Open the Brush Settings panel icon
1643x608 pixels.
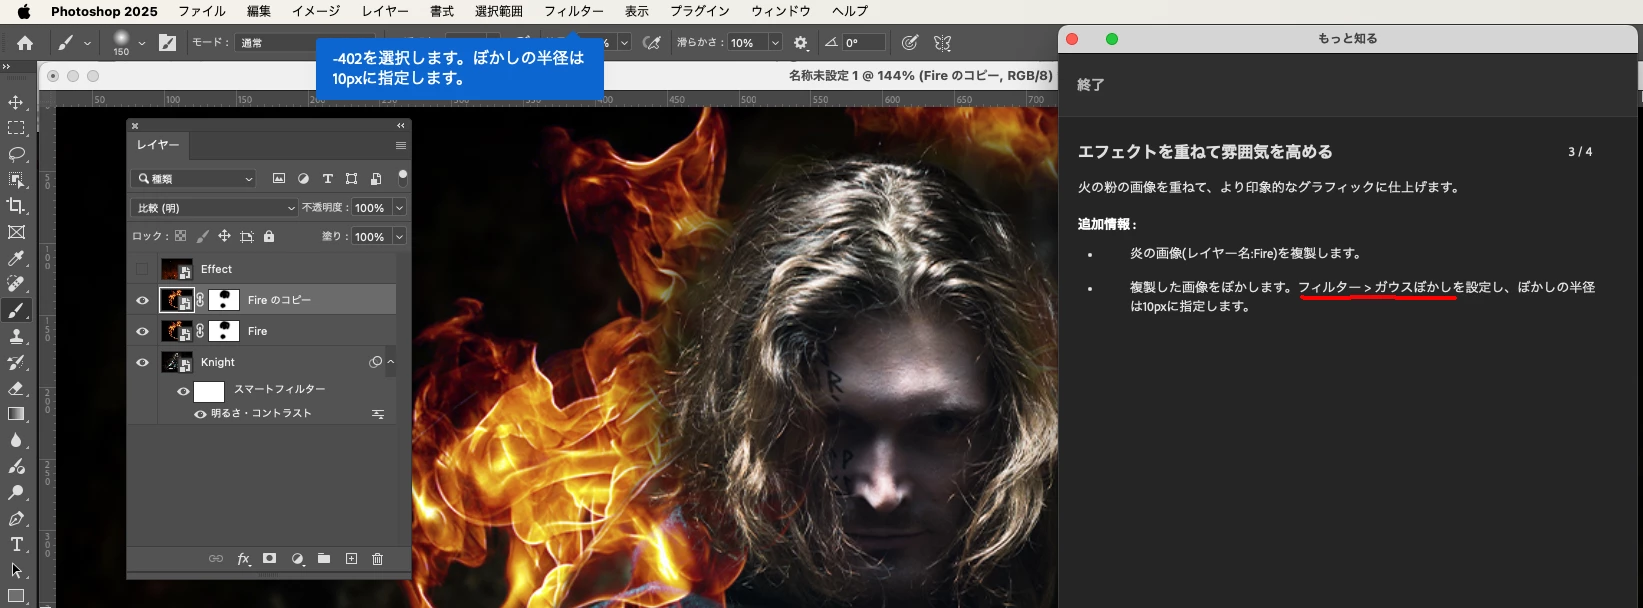point(168,43)
